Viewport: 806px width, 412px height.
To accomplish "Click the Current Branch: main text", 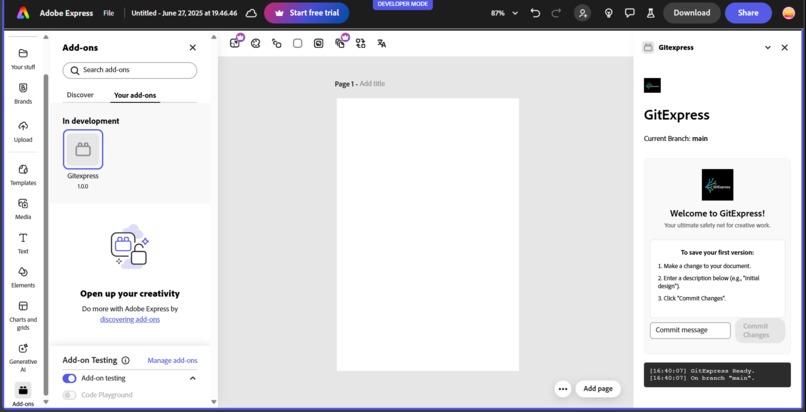I will [x=675, y=139].
